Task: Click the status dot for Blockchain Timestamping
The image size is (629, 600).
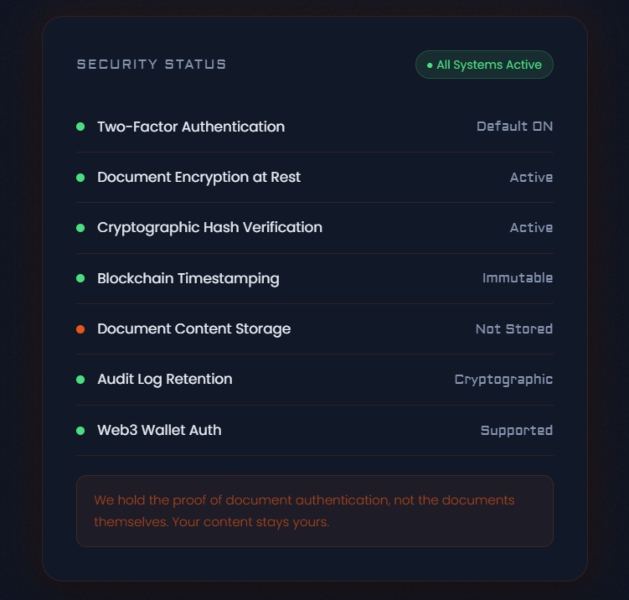Action: pyautogui.click(x=81, y=279)
